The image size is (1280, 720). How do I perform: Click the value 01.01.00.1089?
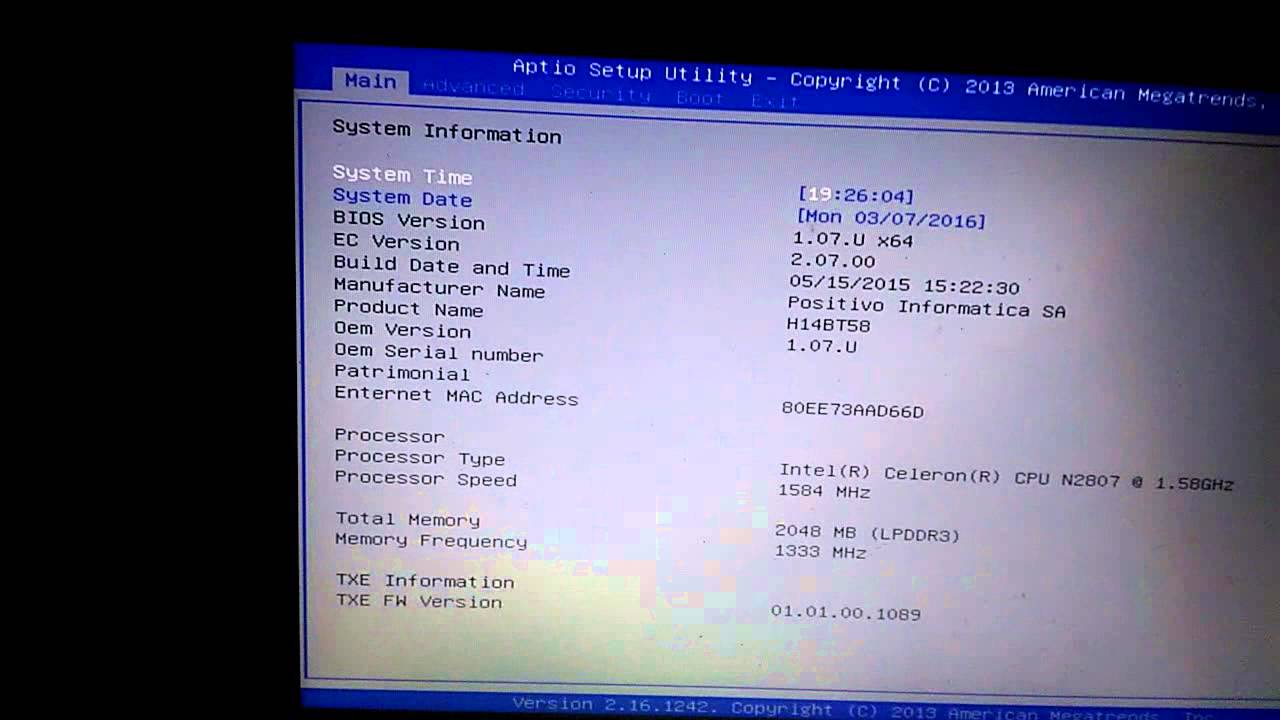point(846,612)
